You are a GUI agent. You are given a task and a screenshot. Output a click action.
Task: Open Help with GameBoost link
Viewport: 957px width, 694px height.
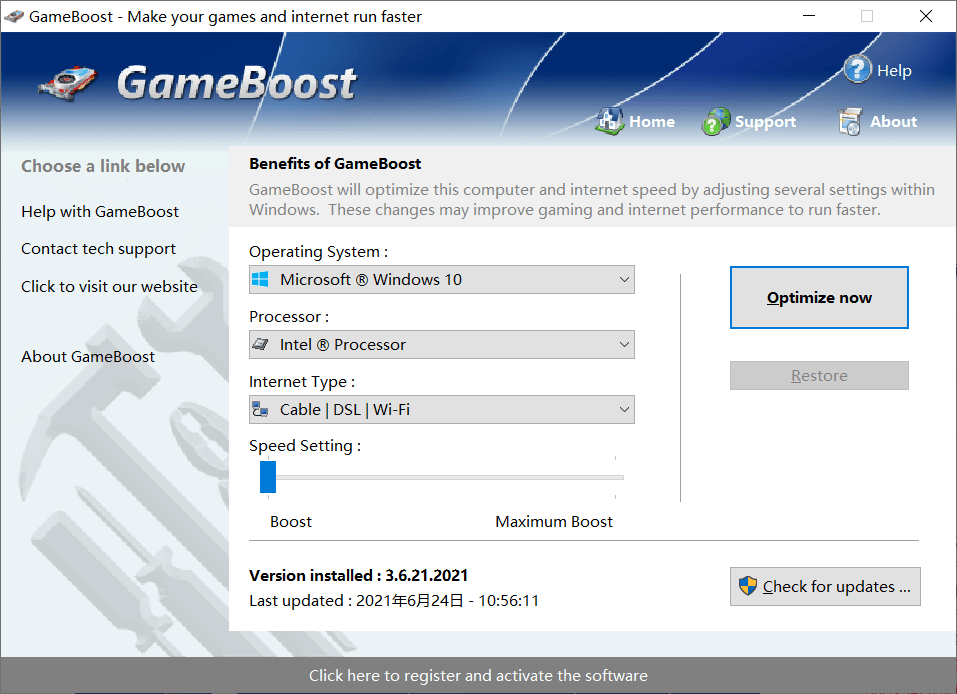point(99,211)
